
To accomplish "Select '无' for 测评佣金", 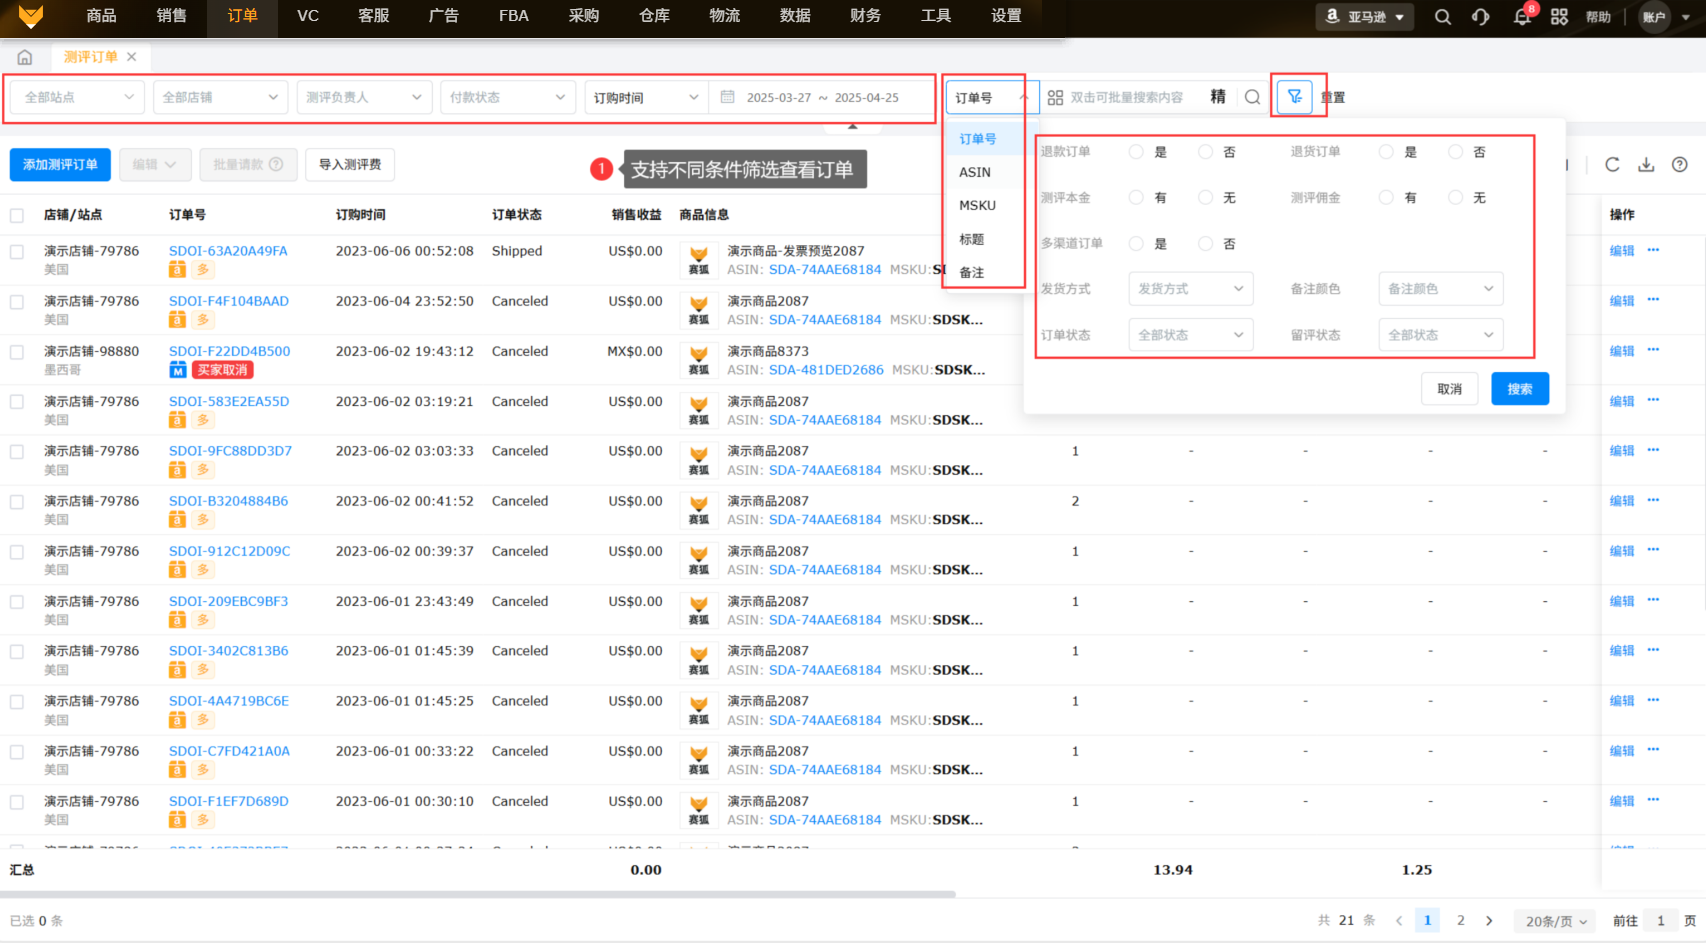I will [x=1456, y=198].
